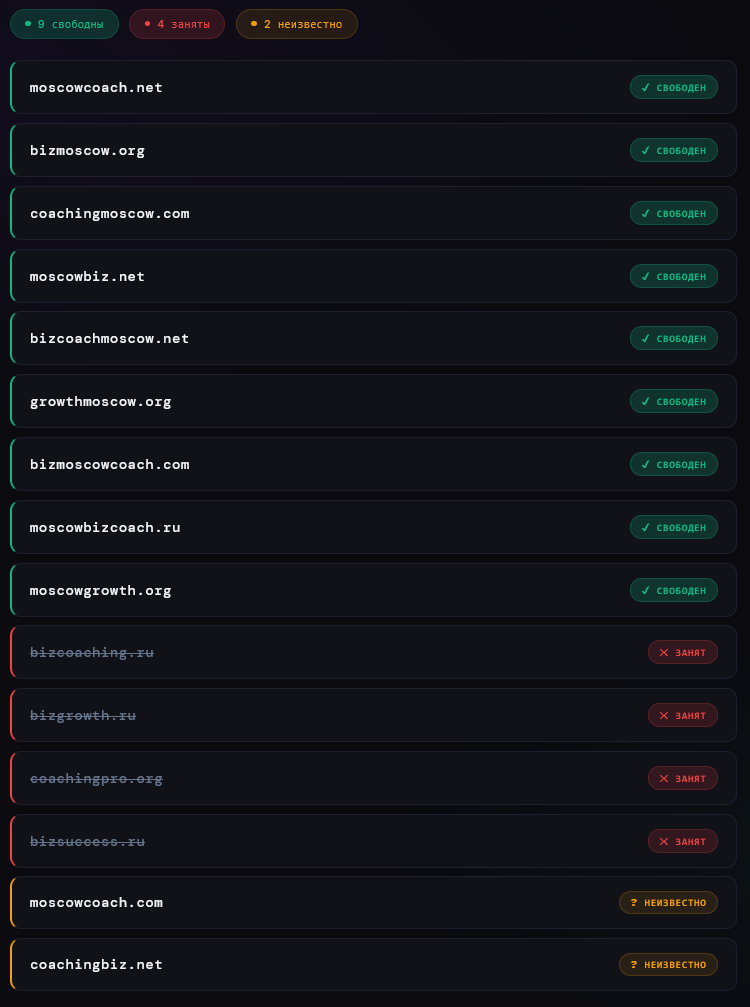Select the 4 заняты filter chip

point(177,24)
